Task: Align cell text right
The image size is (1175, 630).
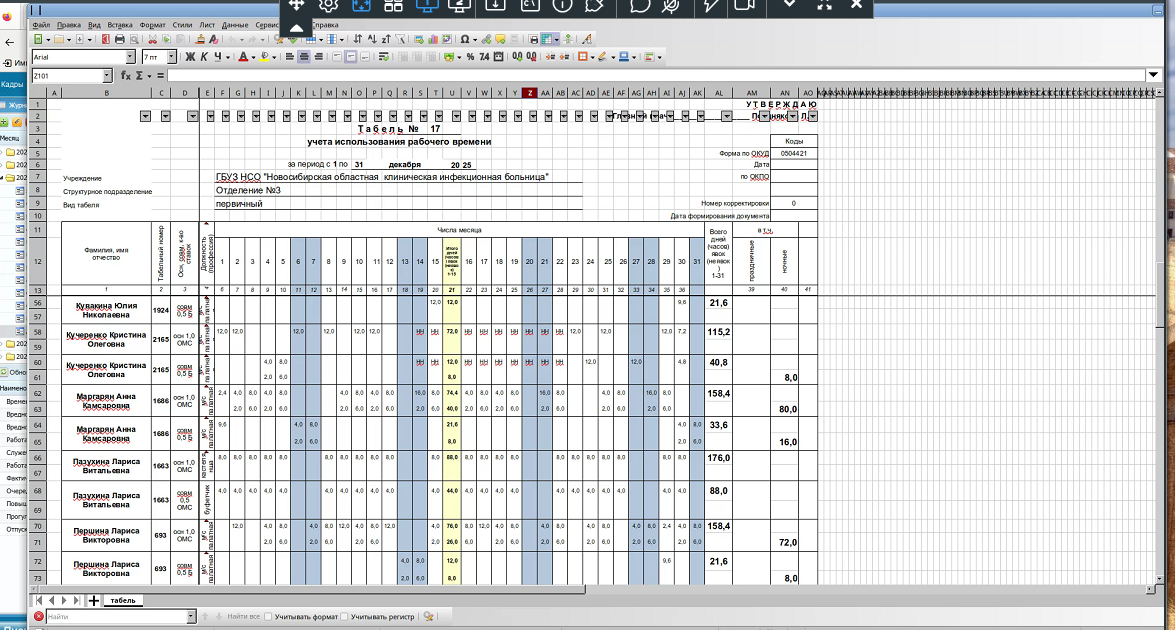Action: (318, 57)
